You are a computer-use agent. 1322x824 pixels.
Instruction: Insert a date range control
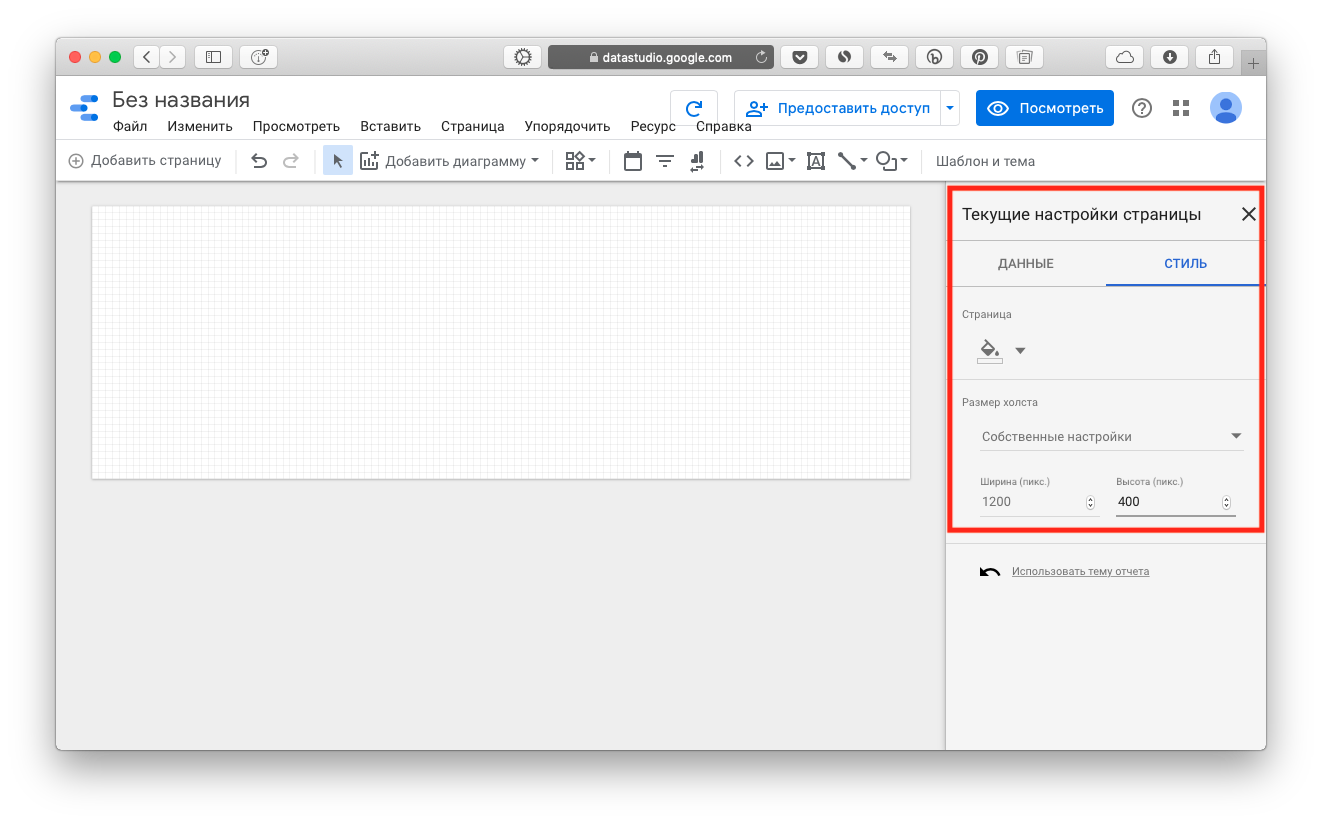[633, 161]
